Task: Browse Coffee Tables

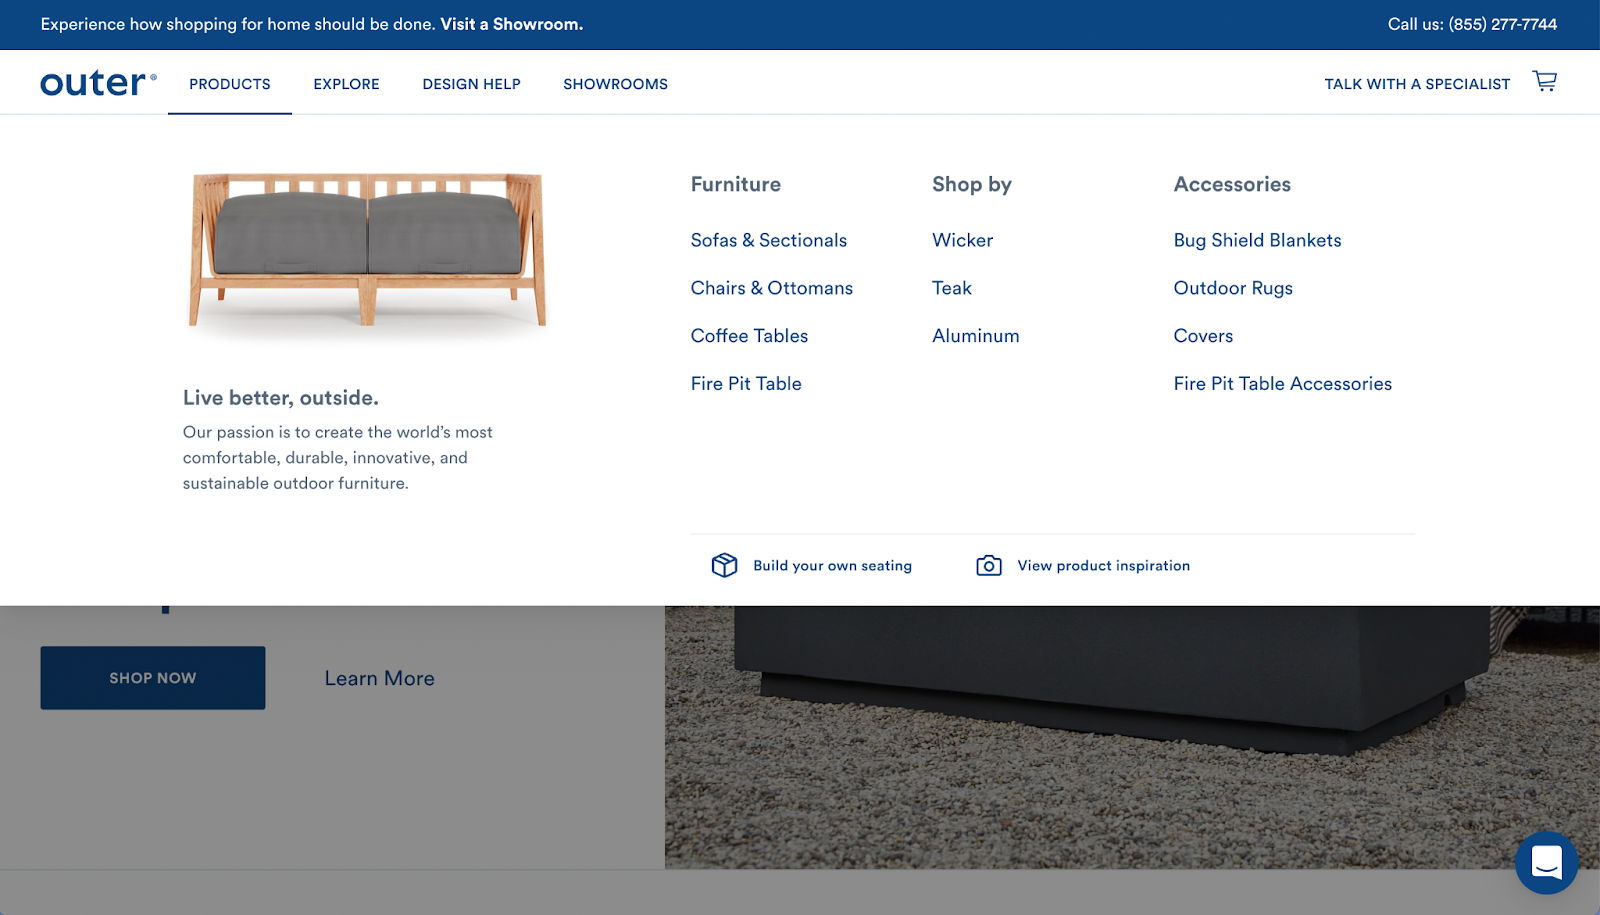Action: (x=749, y=336)
